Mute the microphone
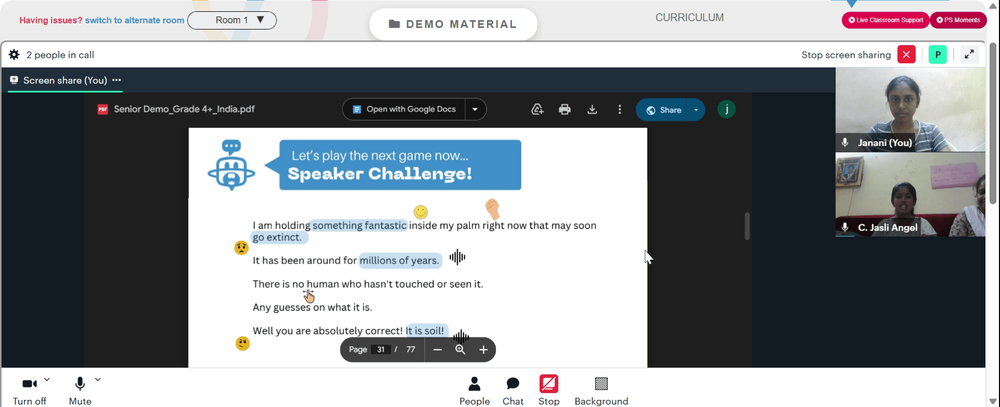Viewport: 1000px width, 407px height. (x=80, y=390)
